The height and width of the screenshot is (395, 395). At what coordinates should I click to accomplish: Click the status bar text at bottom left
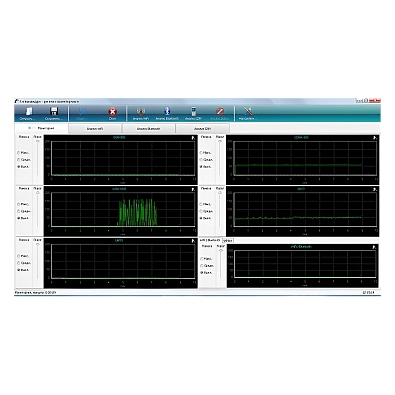click(x=35, y=292)
